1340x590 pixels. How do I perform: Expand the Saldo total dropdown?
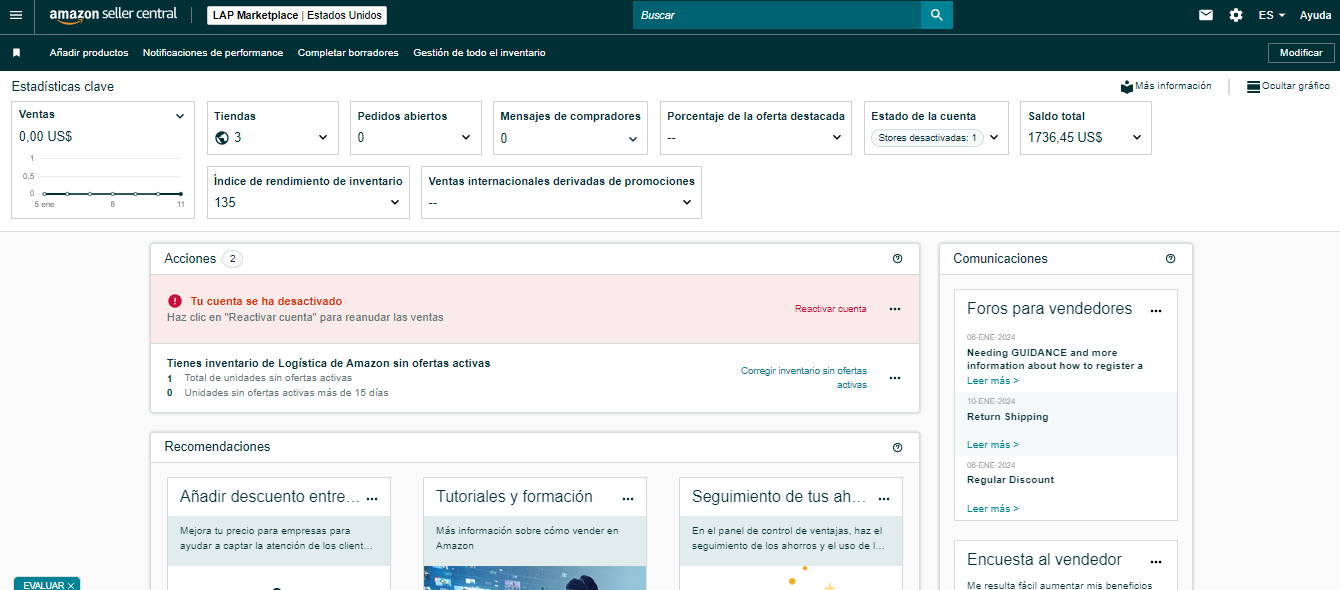point(1137,138)
